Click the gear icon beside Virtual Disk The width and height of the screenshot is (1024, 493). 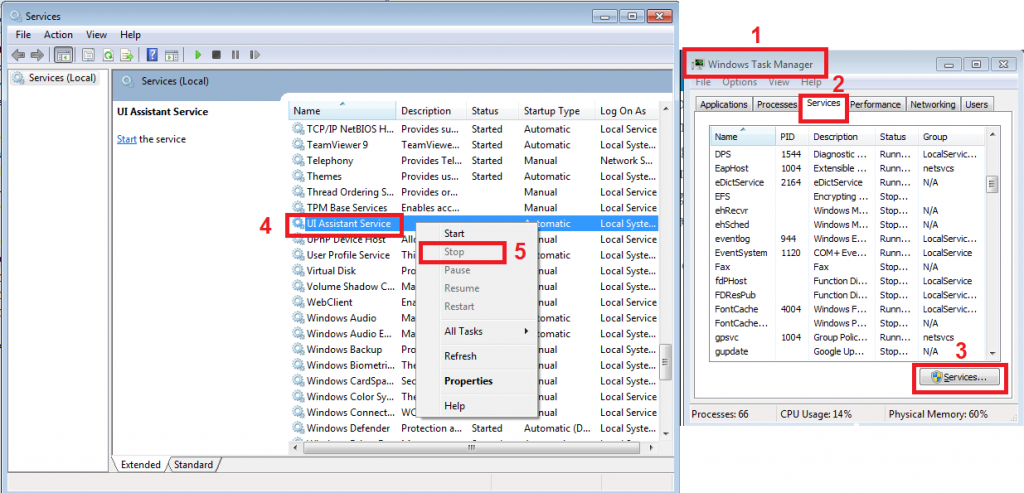click(x=298, y=271)
